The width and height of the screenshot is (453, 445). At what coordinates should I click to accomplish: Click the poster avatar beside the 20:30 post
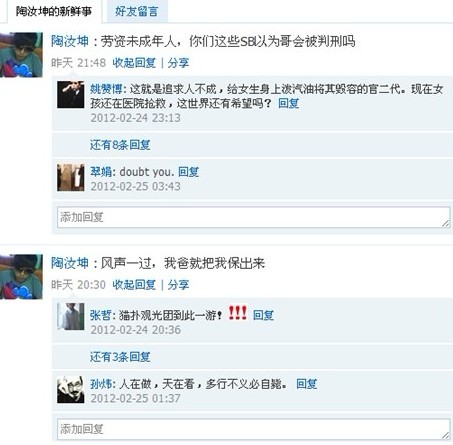tap(21, 277)
